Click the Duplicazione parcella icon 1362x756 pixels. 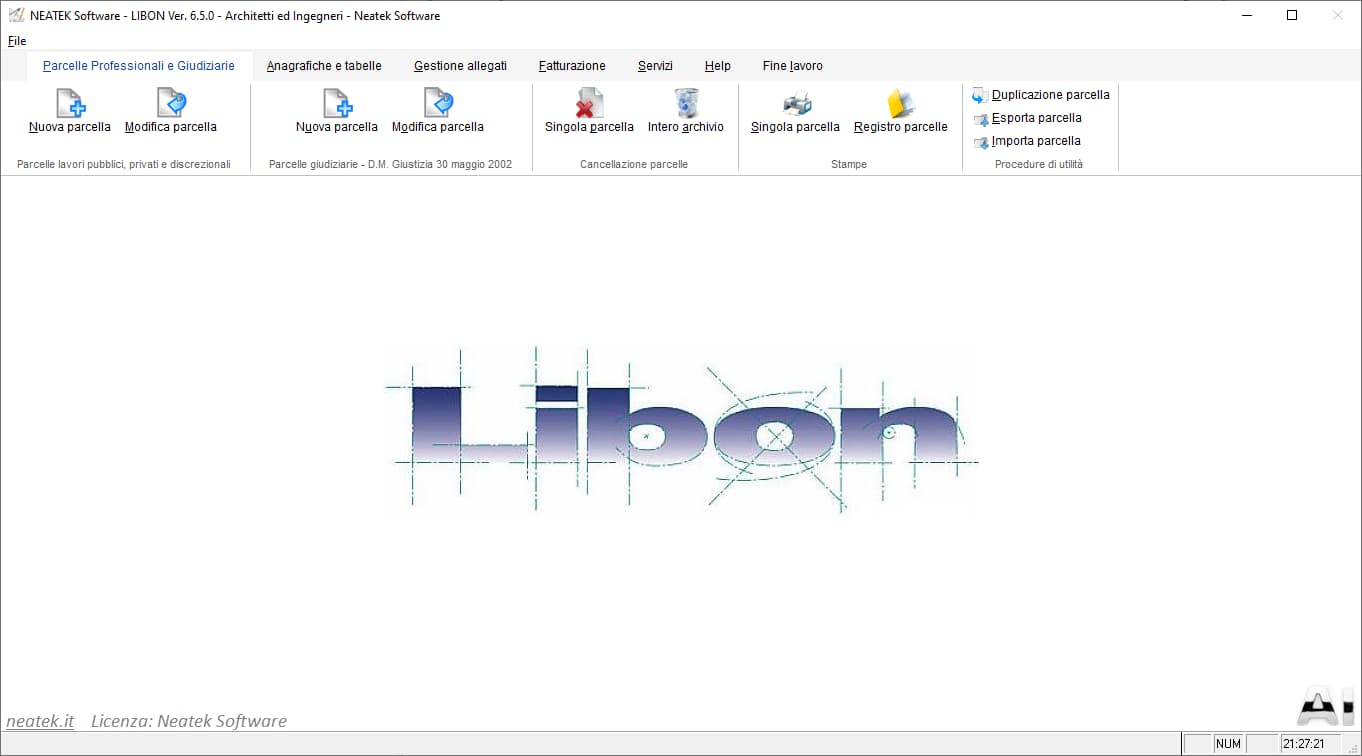pos(980,95)
